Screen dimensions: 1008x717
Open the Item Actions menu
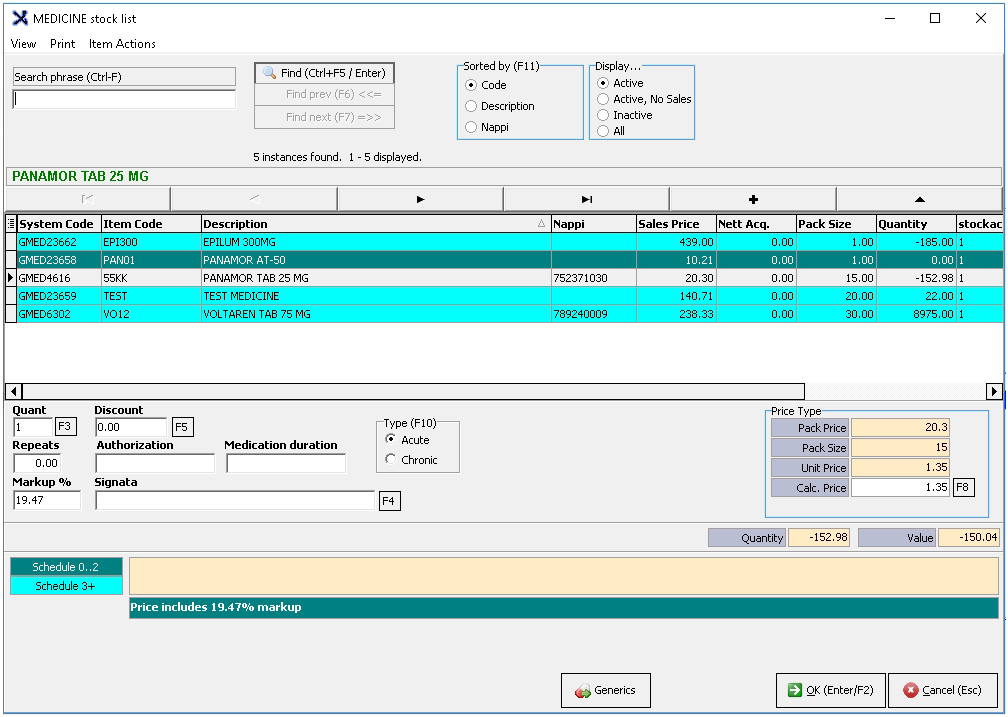[122, 44]
